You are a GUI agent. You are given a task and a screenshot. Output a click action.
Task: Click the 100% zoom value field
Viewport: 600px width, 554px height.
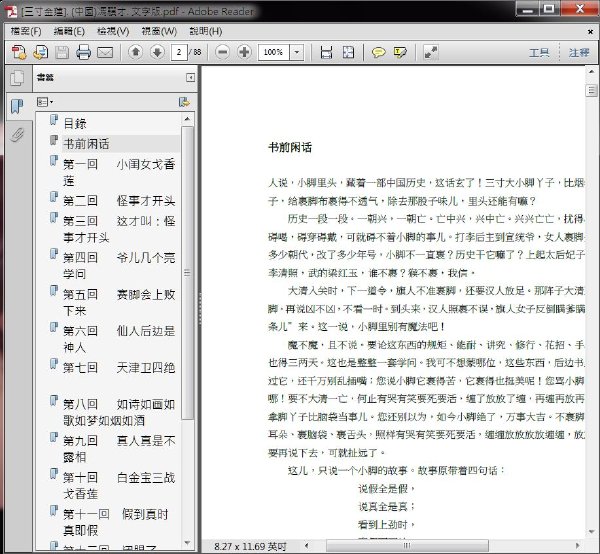pyautogui.click(x=274, y=52)
